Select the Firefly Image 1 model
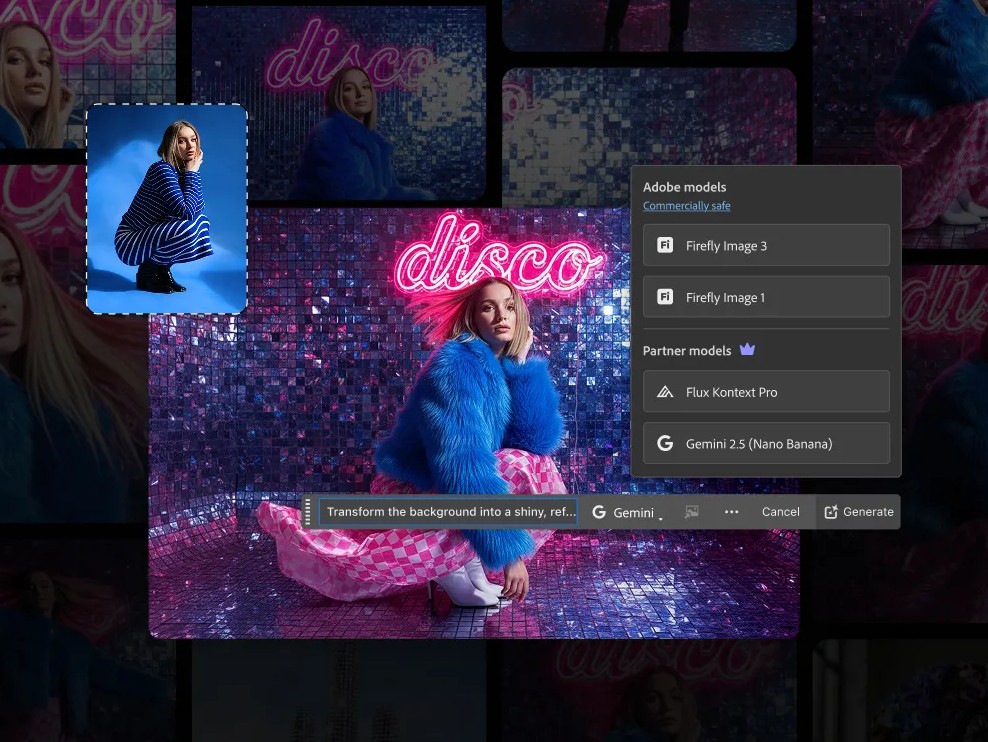This screenshot has height=742, width=988. pyautogui.click(x=766, y=297)
